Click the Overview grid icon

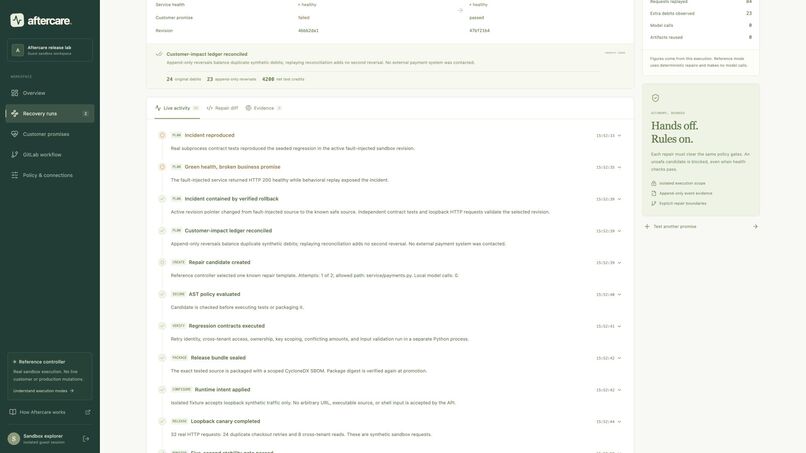[14, 93]
